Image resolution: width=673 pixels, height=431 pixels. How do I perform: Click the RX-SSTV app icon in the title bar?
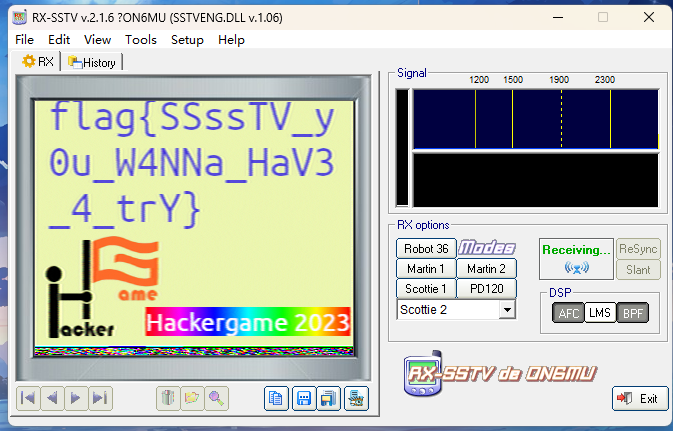[20, 18]
